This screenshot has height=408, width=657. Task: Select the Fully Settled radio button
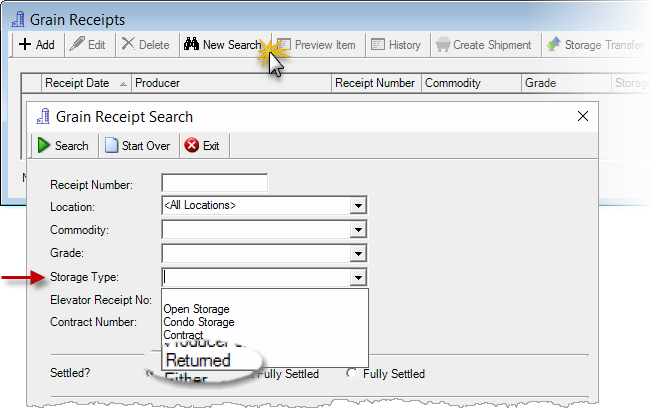(x=352, y=373)
